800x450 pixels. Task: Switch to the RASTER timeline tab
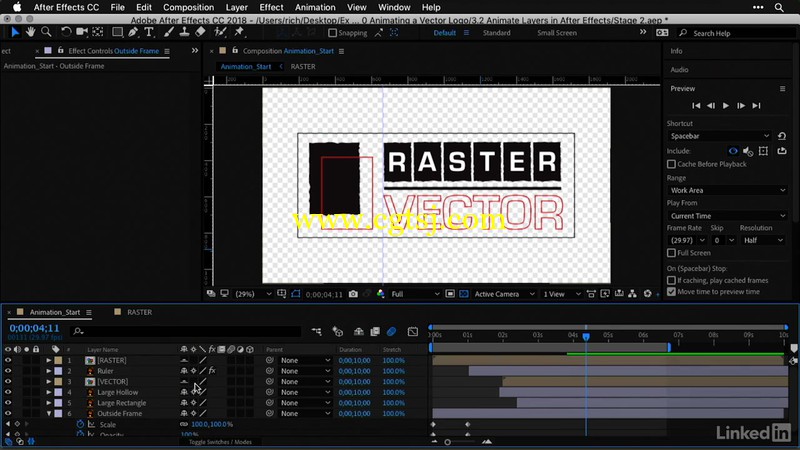139,312
